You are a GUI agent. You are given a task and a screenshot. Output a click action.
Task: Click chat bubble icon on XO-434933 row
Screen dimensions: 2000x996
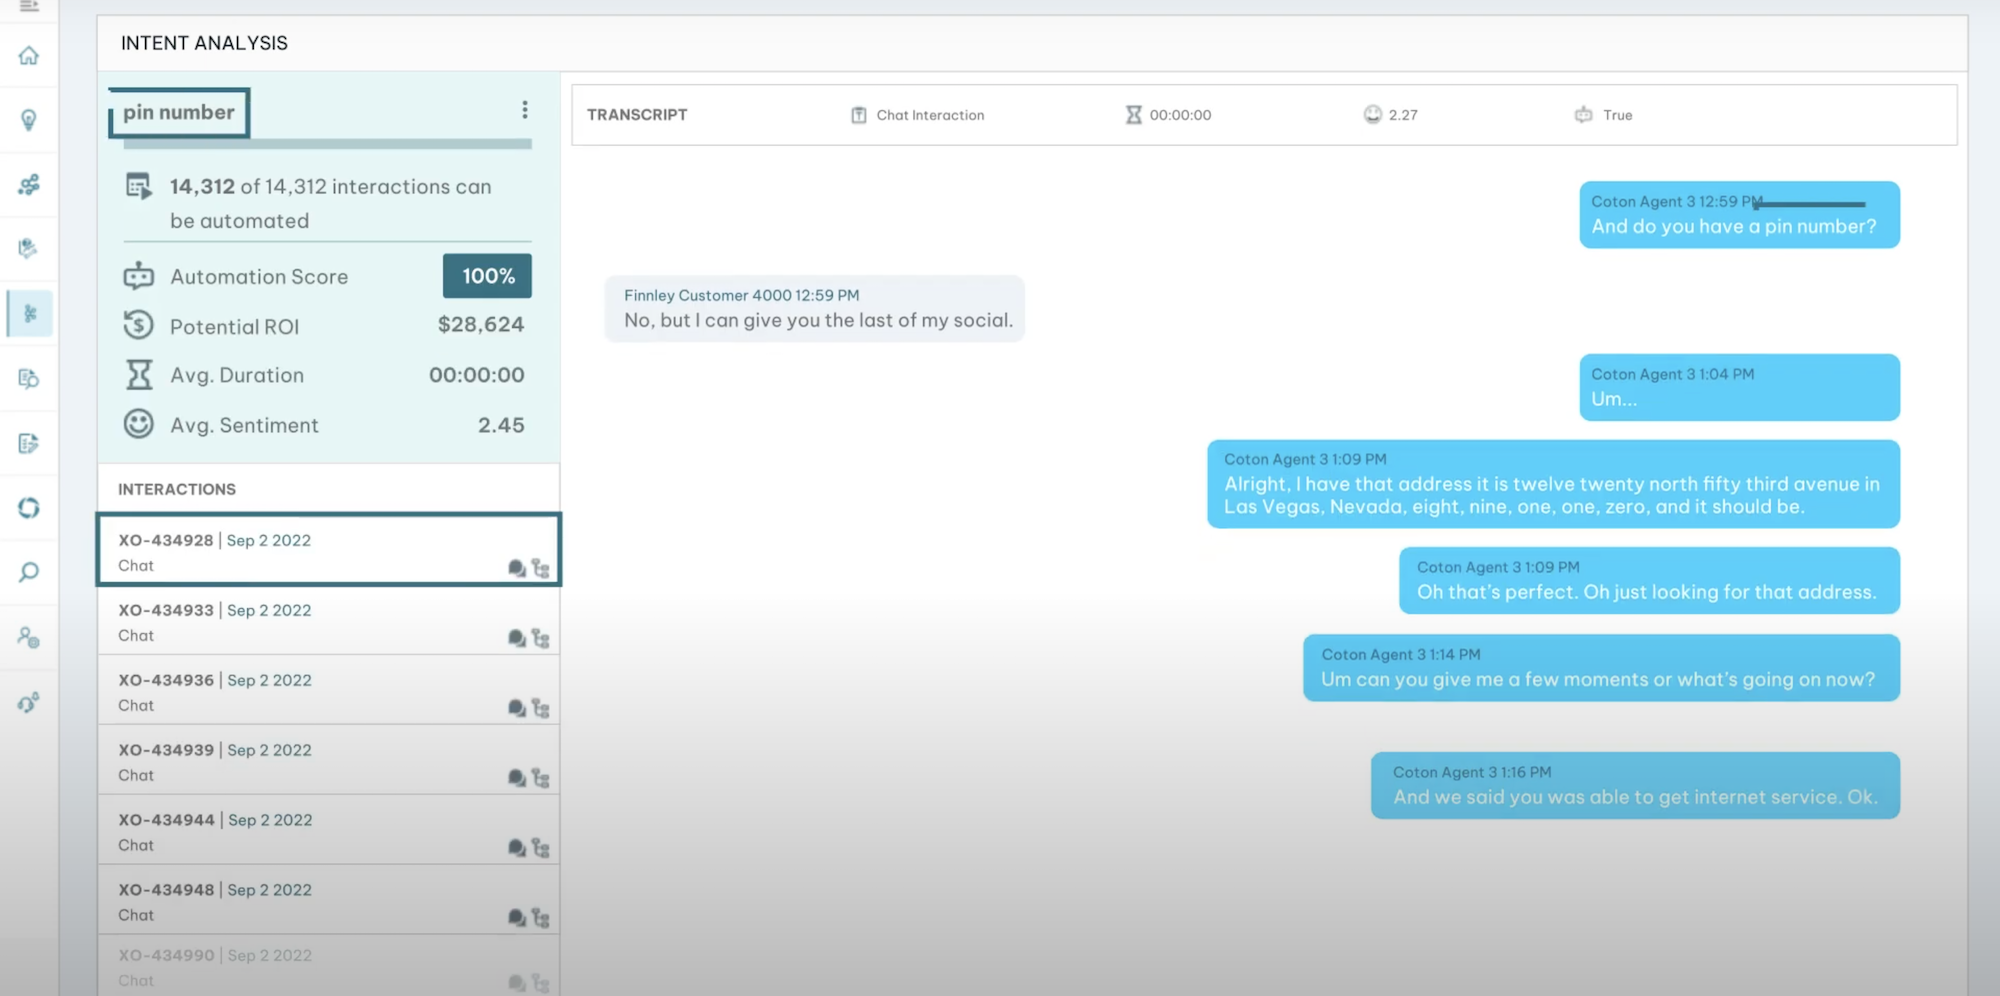[517, 638]
